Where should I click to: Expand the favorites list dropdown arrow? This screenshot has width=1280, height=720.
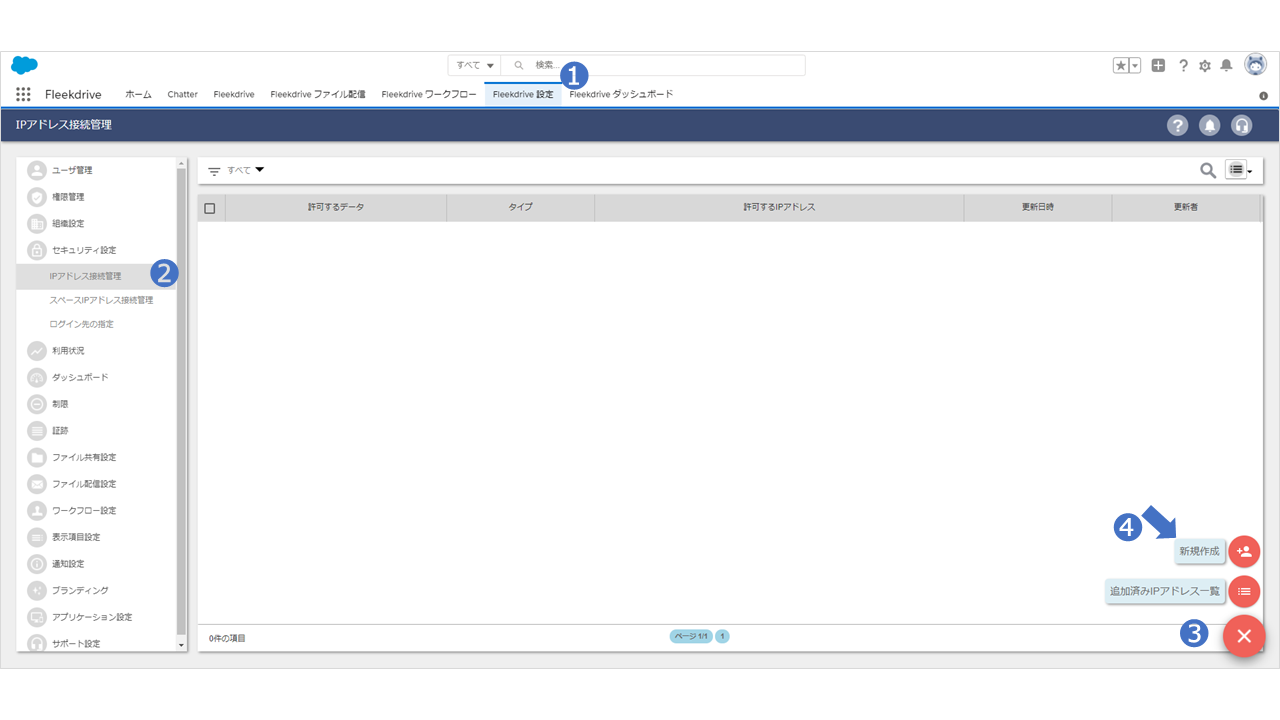pyautogui.click(x=1135, y=65)
